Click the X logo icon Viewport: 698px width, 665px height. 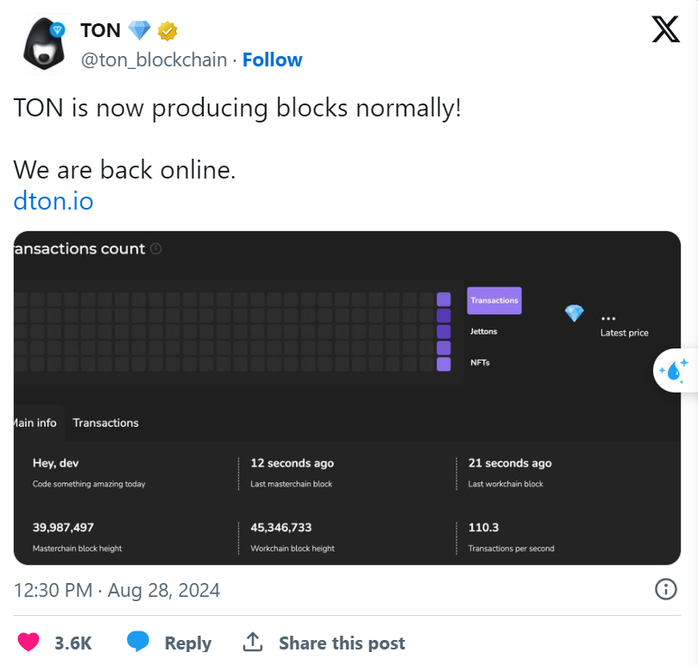pyautogui.click(x=666, y=29)
